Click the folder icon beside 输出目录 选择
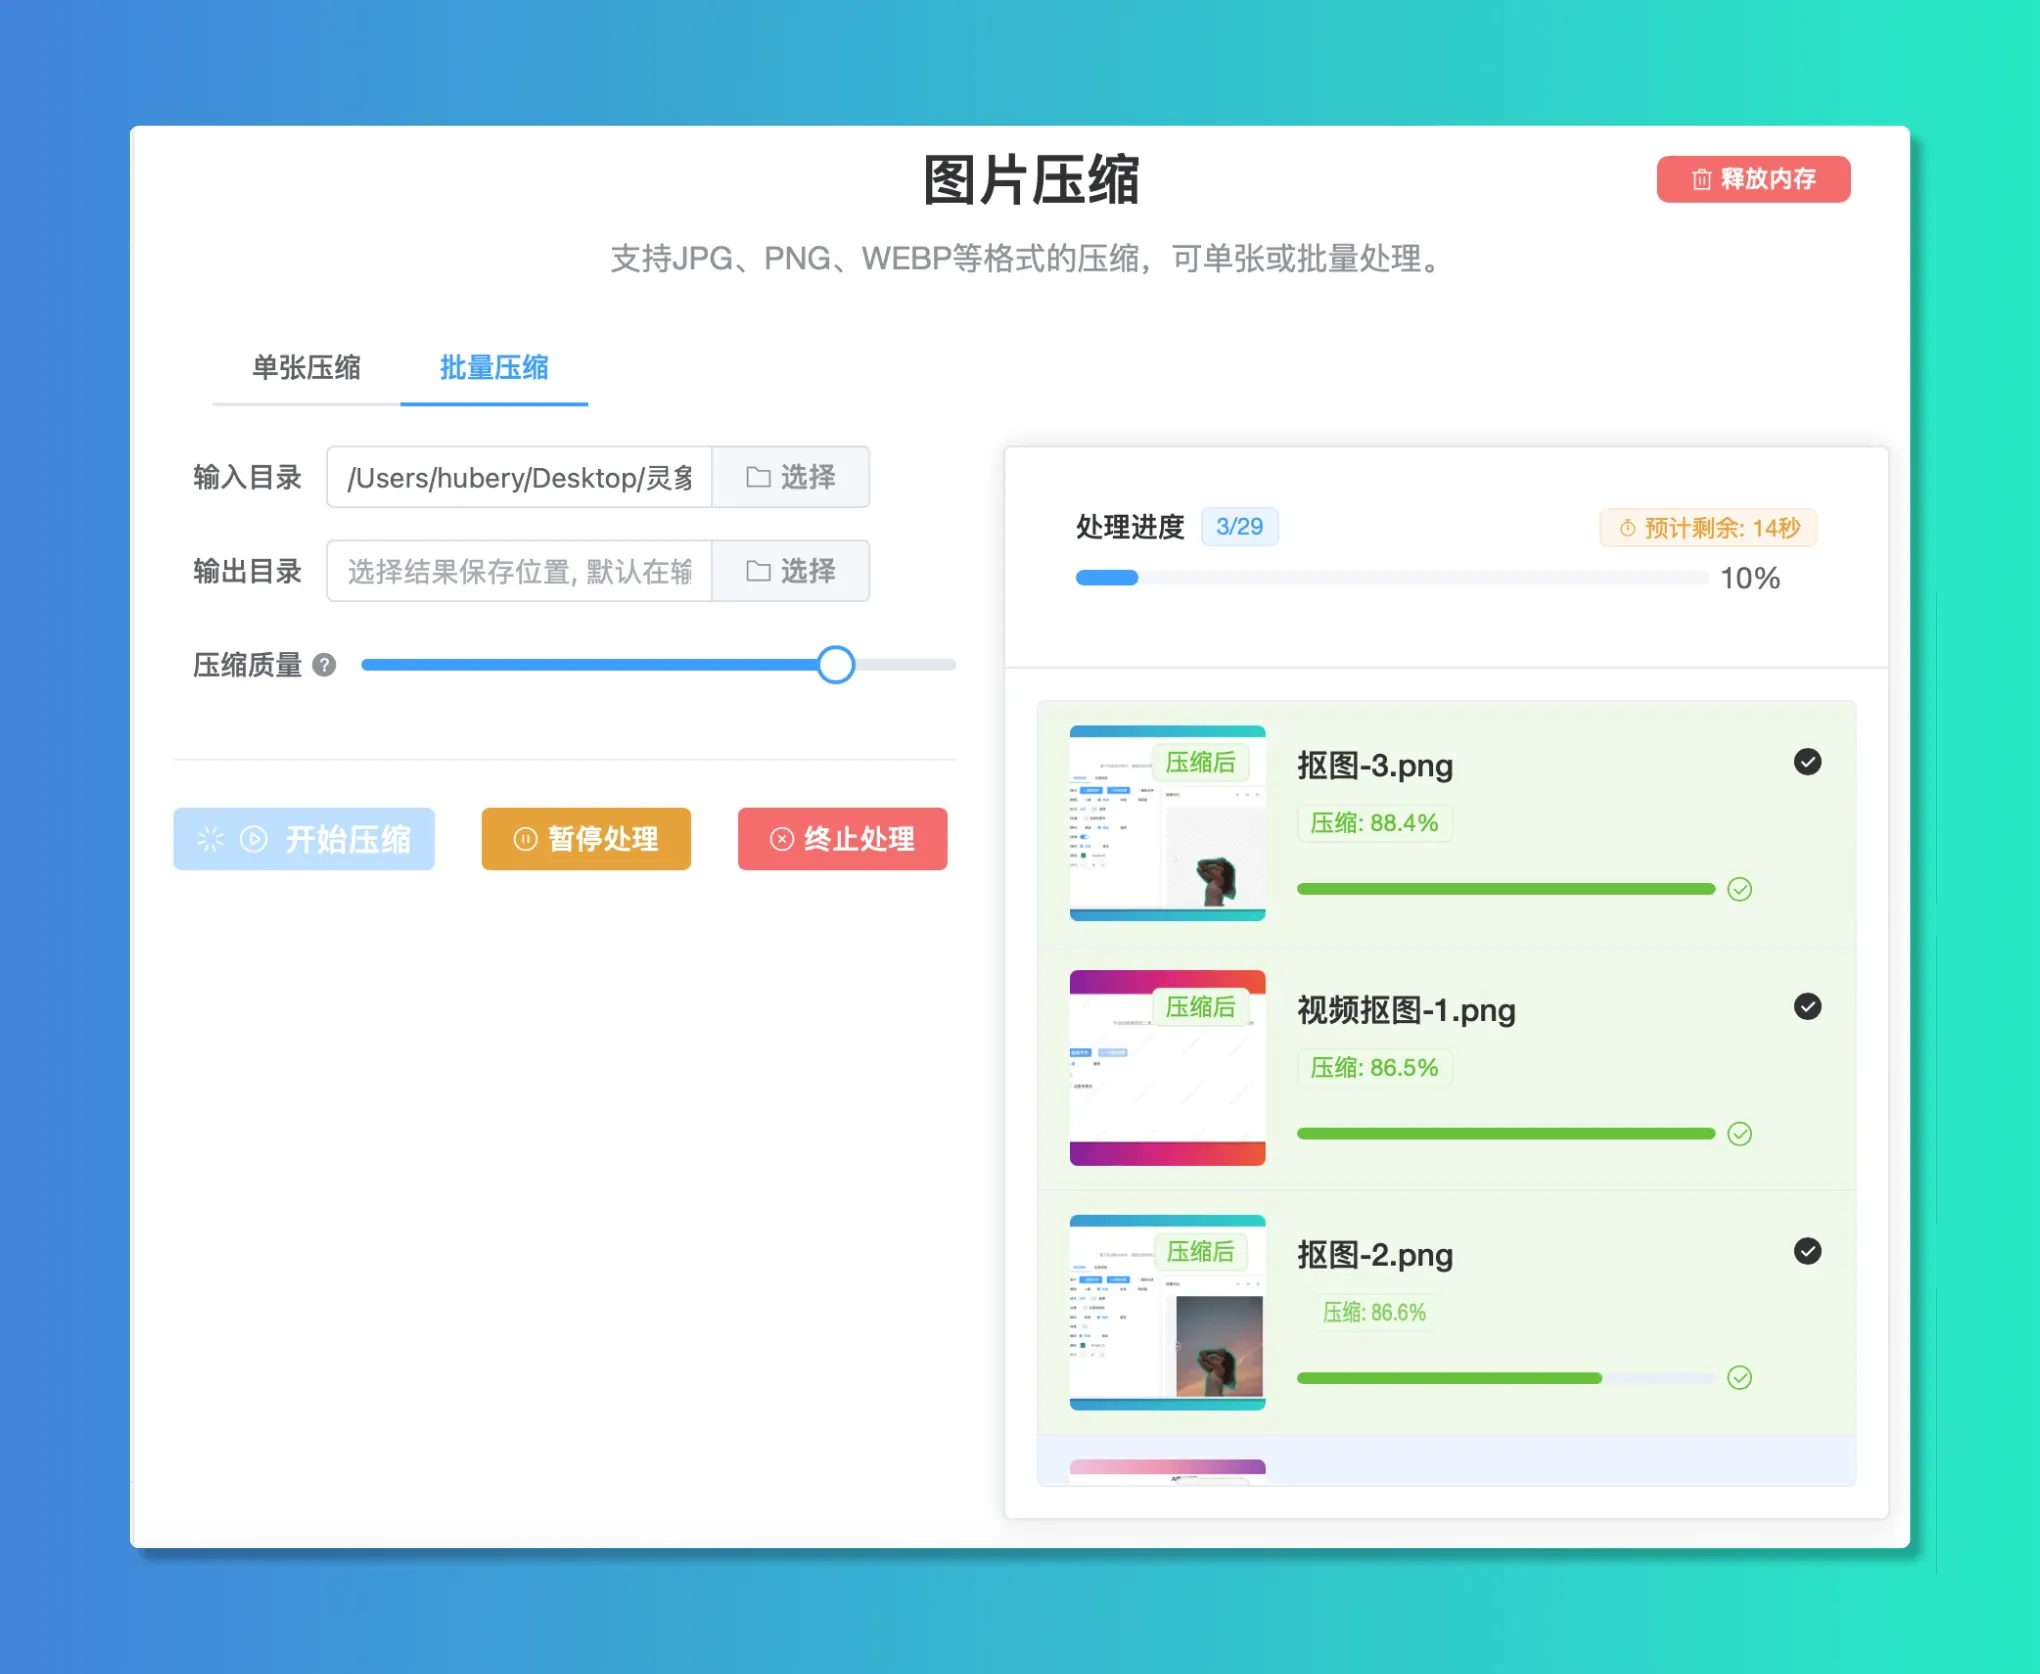The height and width of the screenshot is (1674, 2040). (757, 570)
